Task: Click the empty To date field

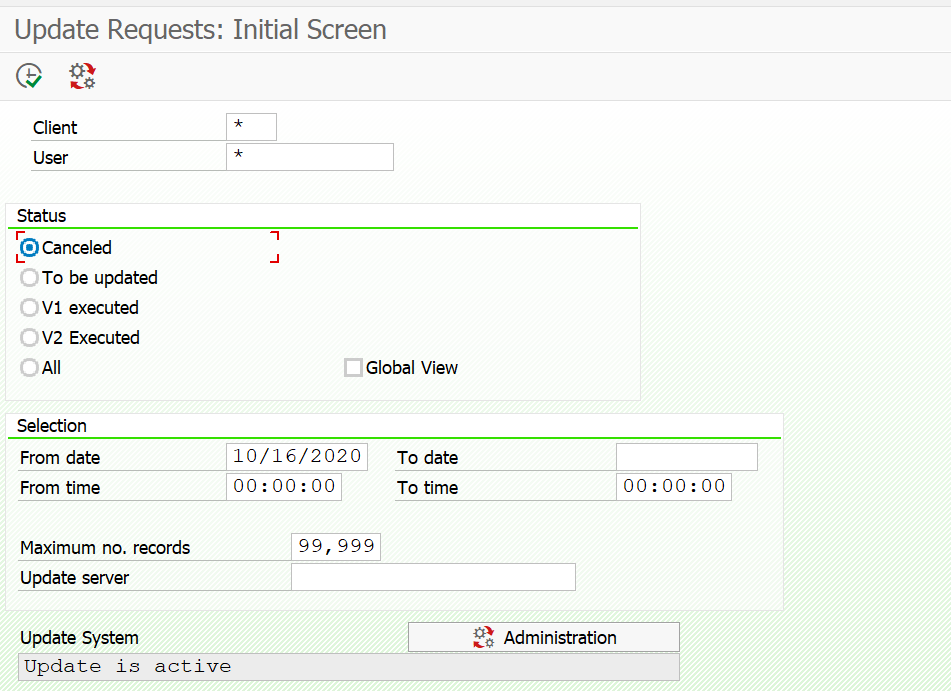Action: 687,456
